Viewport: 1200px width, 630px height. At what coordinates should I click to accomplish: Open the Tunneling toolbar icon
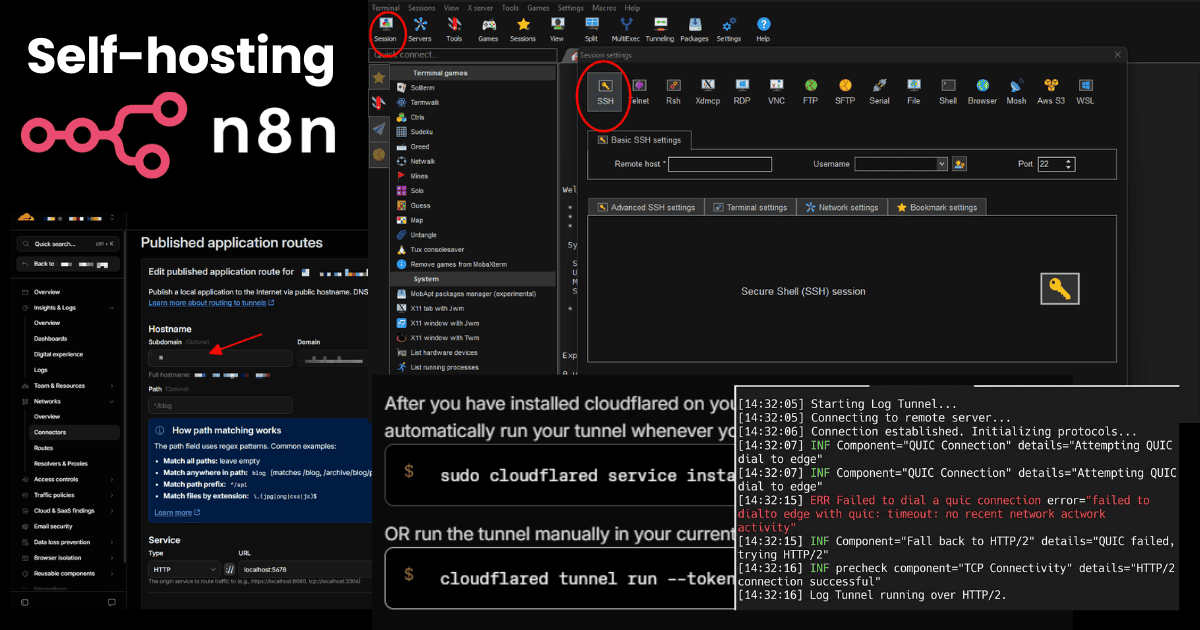[x=660, y=29]
